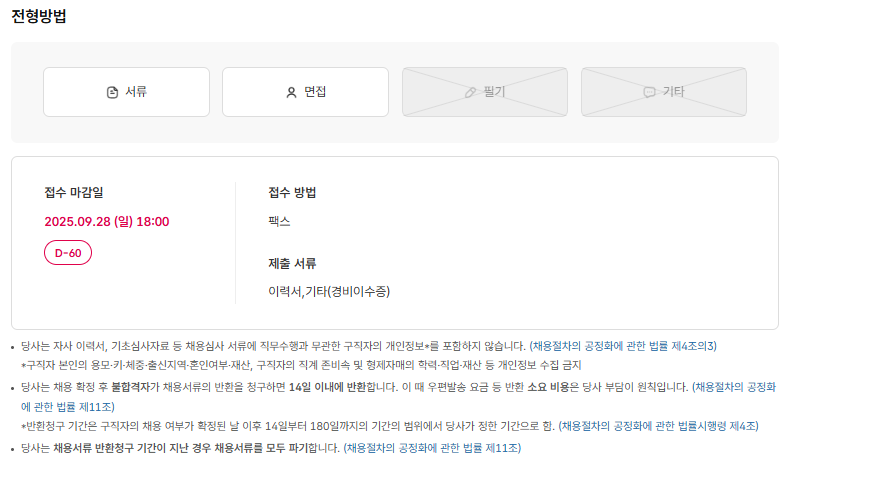Click the 팩스 submission method text
The image size is (876, 491).
tap(279, 222)
